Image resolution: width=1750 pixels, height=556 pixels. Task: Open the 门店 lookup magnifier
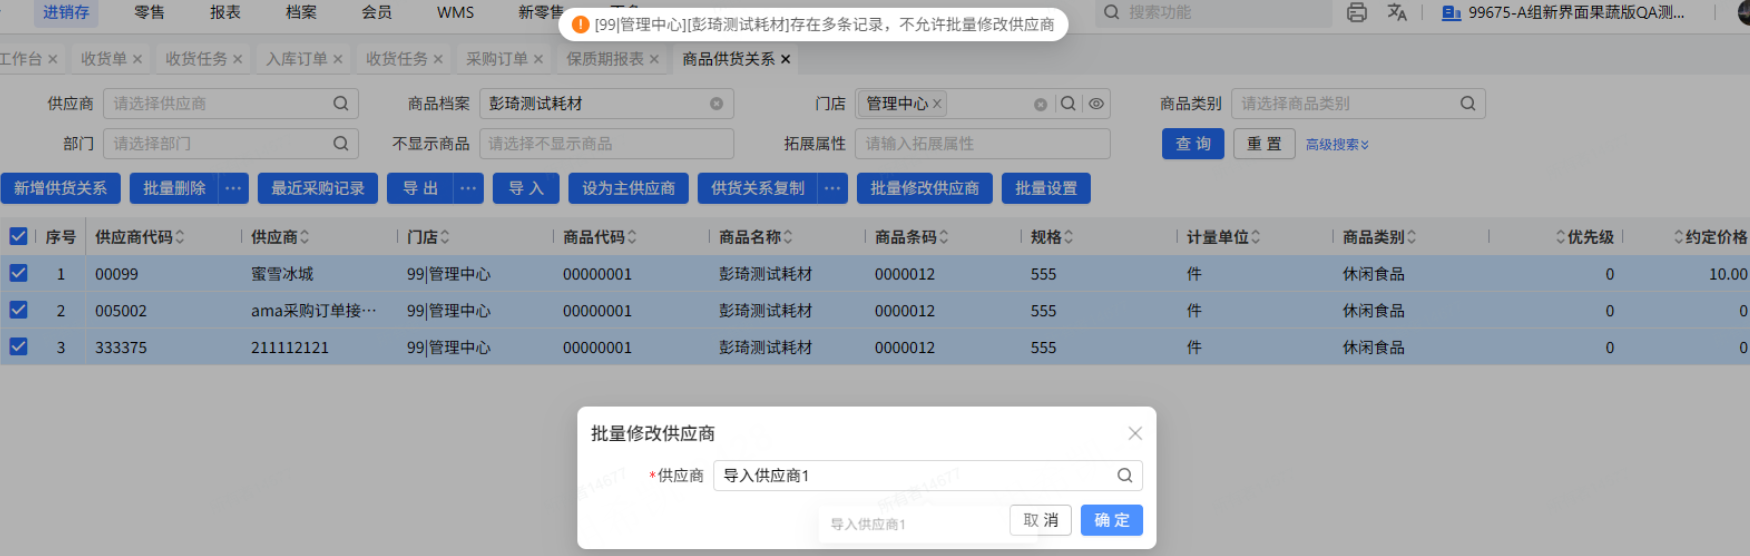tap(1068, 103)
